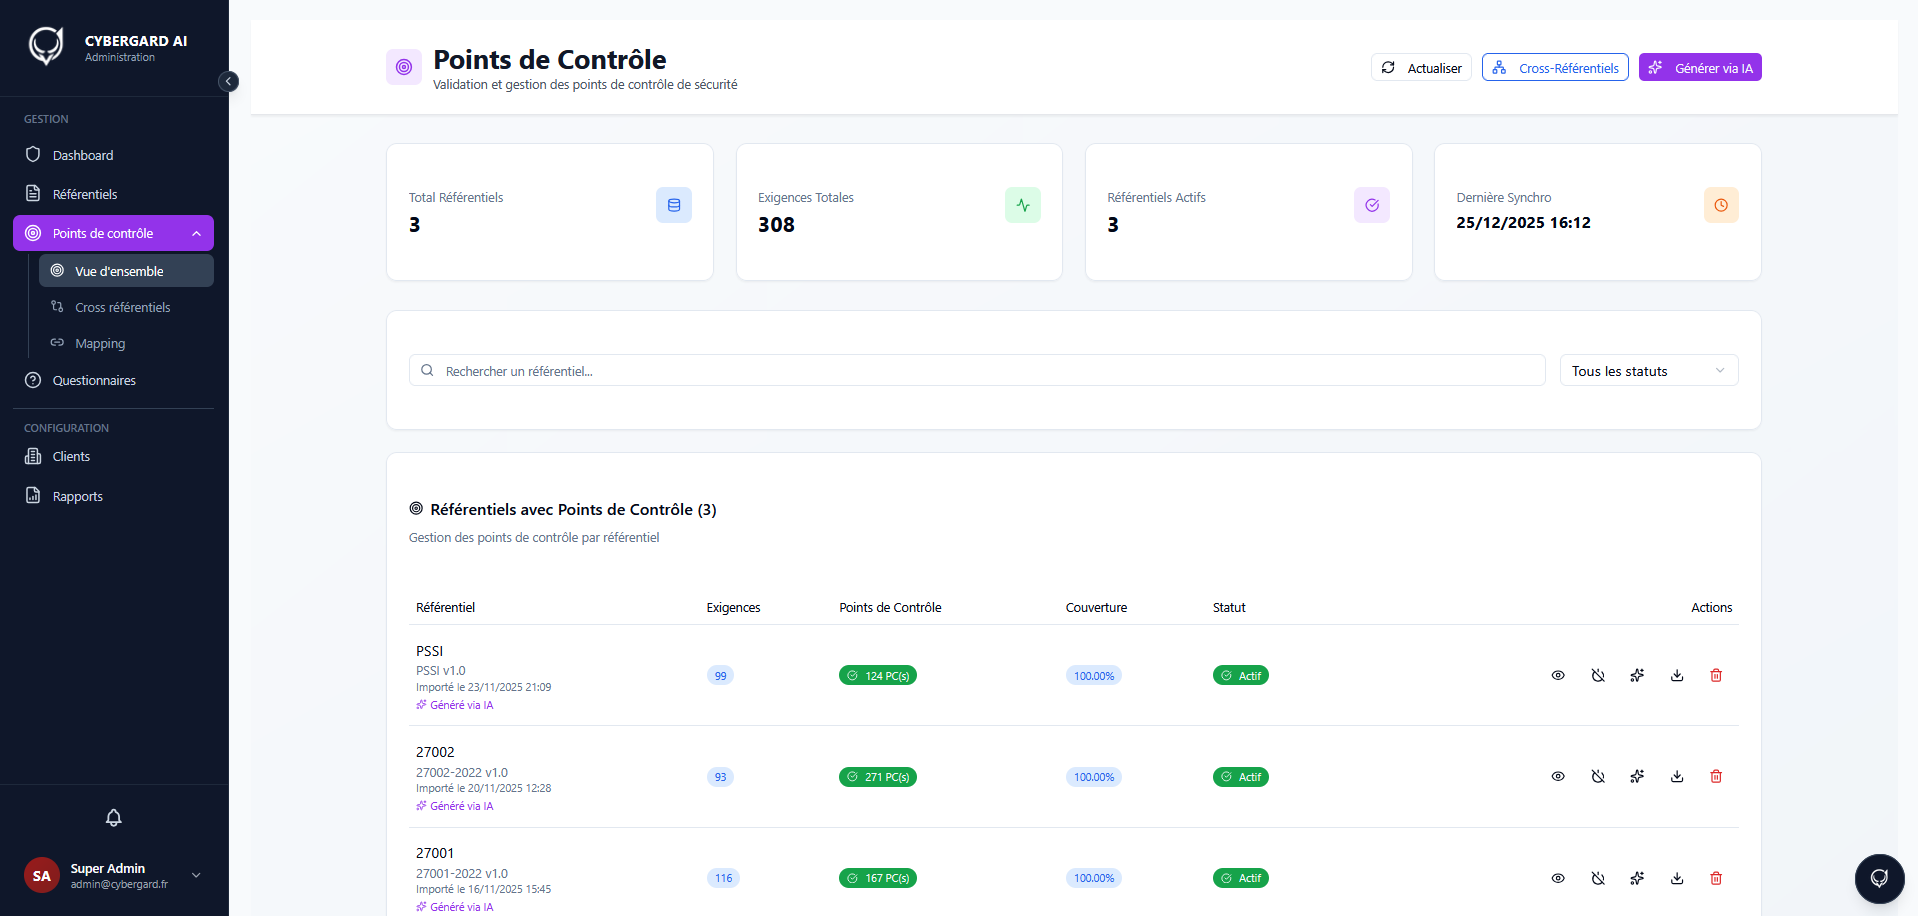
Task: Click the Actualiser button
Action: pyautogui.click(x=1421, y=68)
